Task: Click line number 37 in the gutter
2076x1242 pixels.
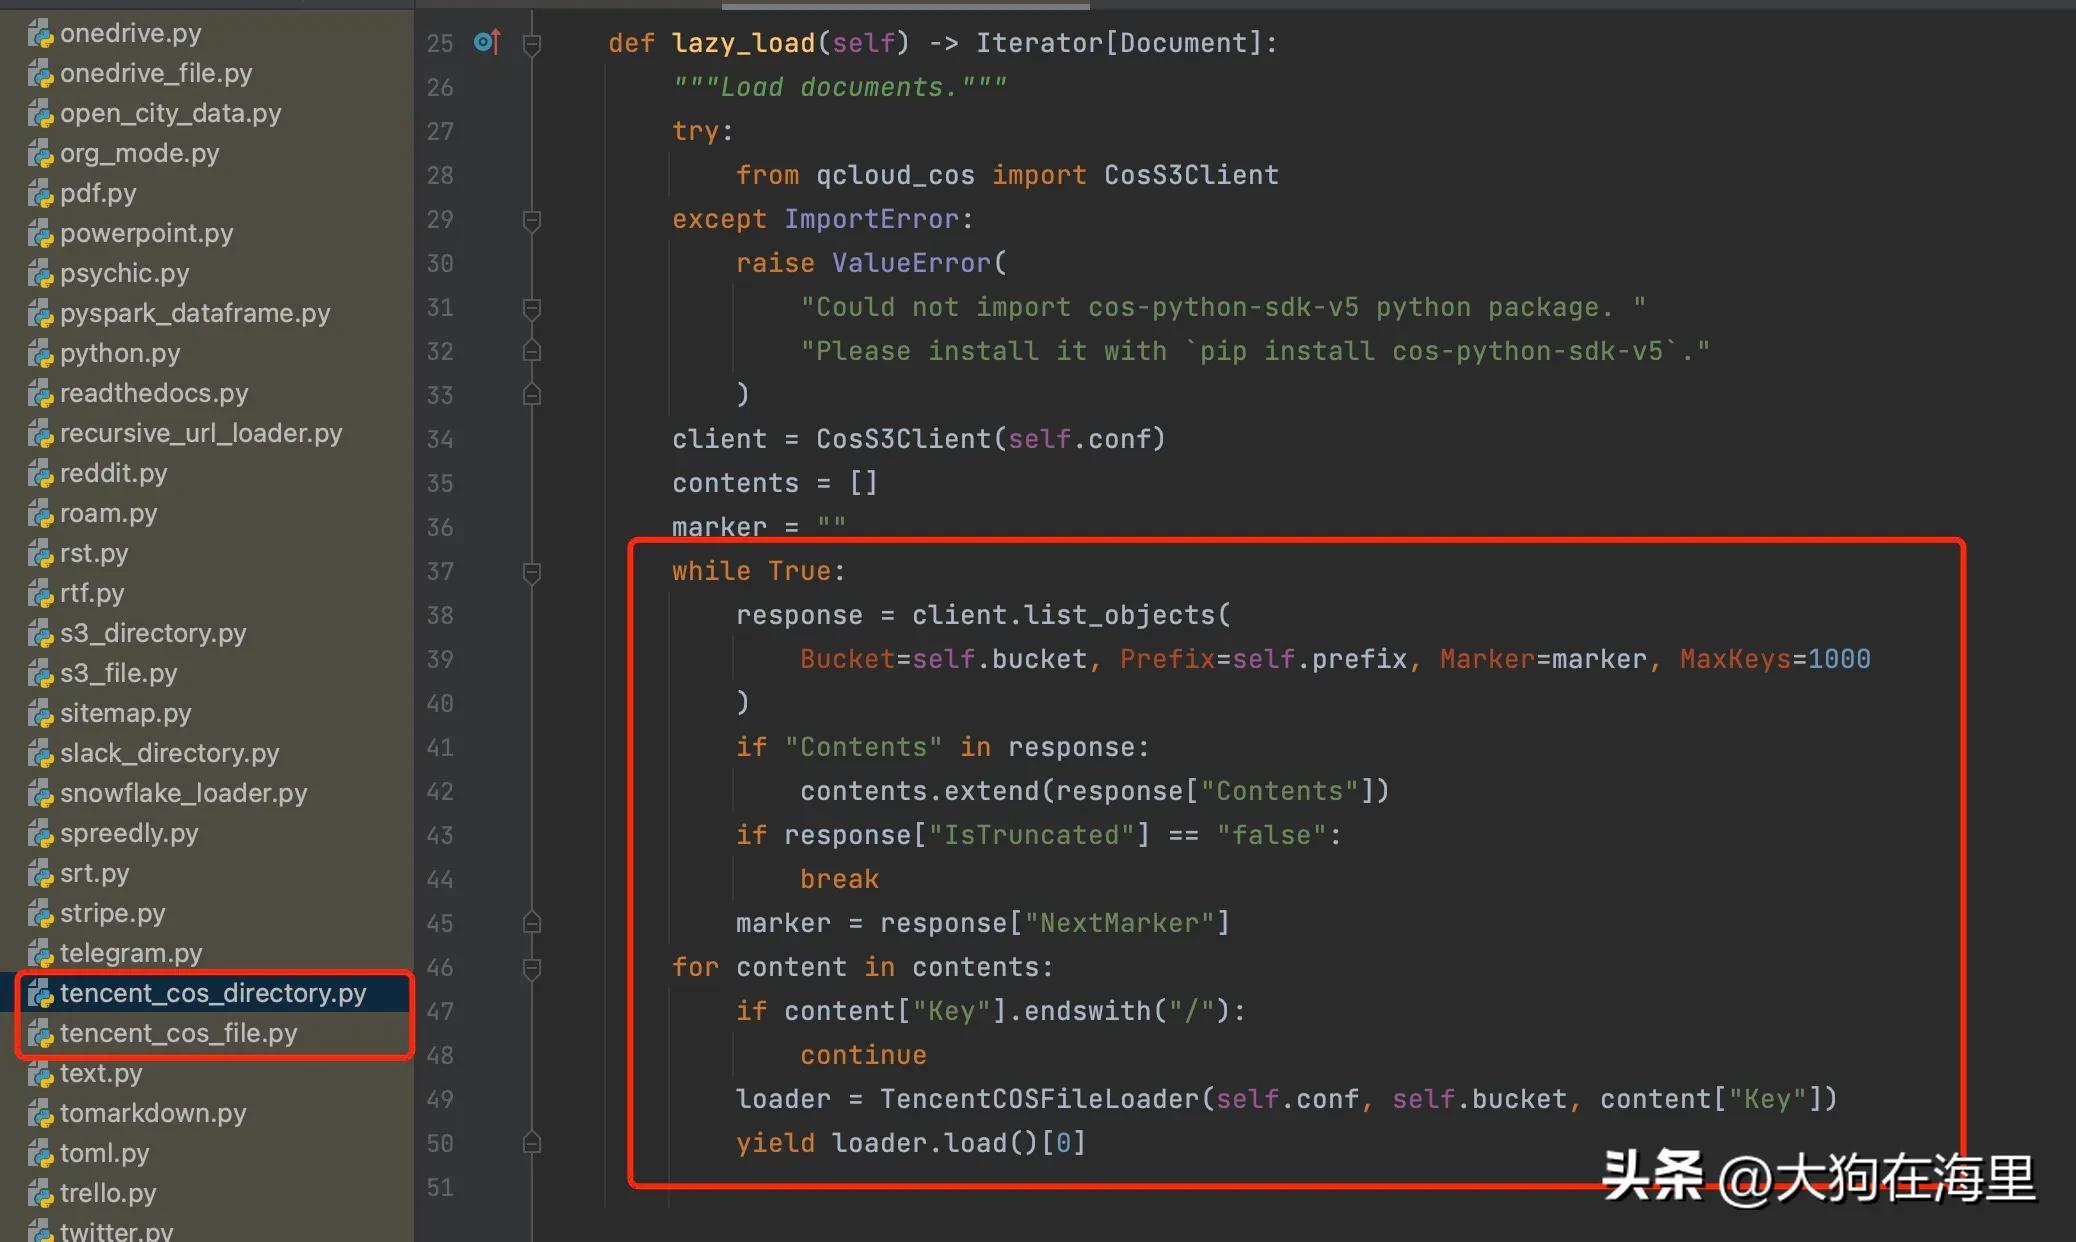Action: point(440,571)
